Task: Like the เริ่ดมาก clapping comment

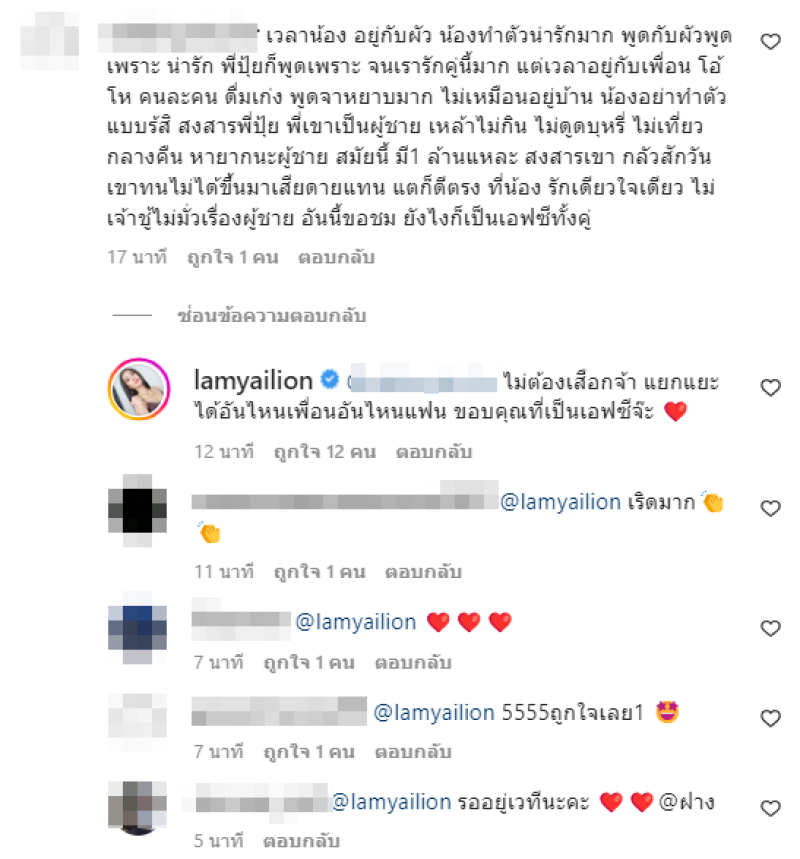Action: pos(770,508)
